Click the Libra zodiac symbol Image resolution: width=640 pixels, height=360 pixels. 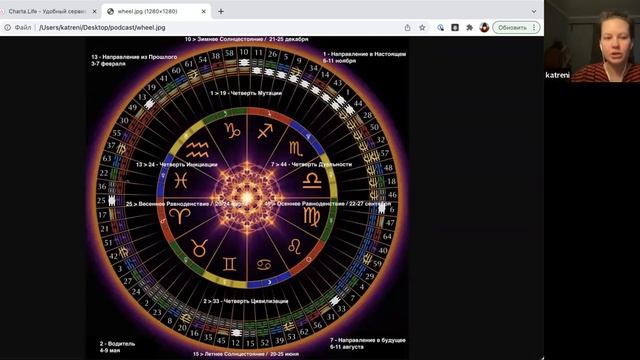(x=312, y=180)
